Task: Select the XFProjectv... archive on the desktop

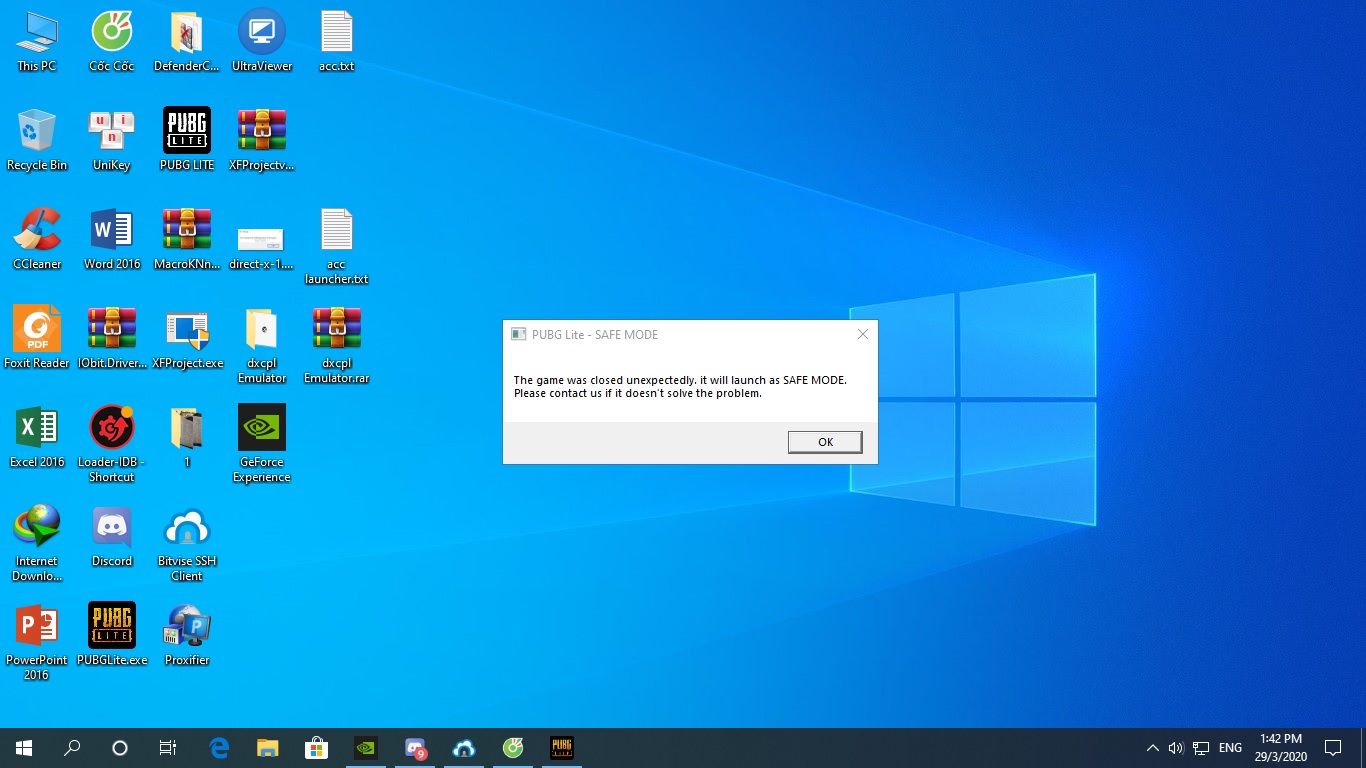Action: pos(262,141)
